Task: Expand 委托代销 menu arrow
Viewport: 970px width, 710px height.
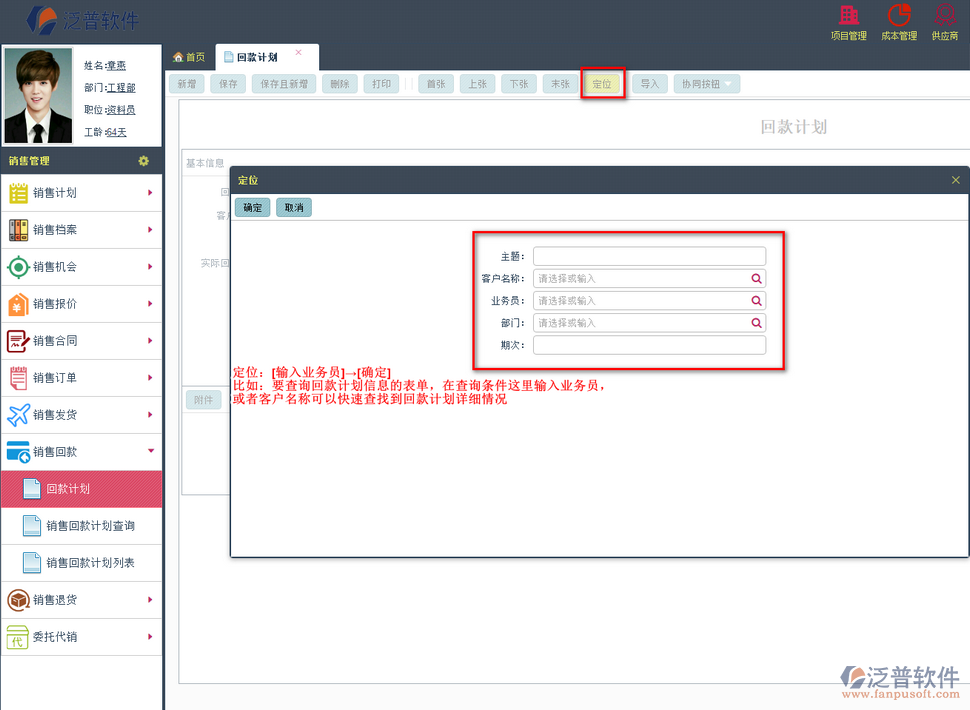Action: pos(150,637)
